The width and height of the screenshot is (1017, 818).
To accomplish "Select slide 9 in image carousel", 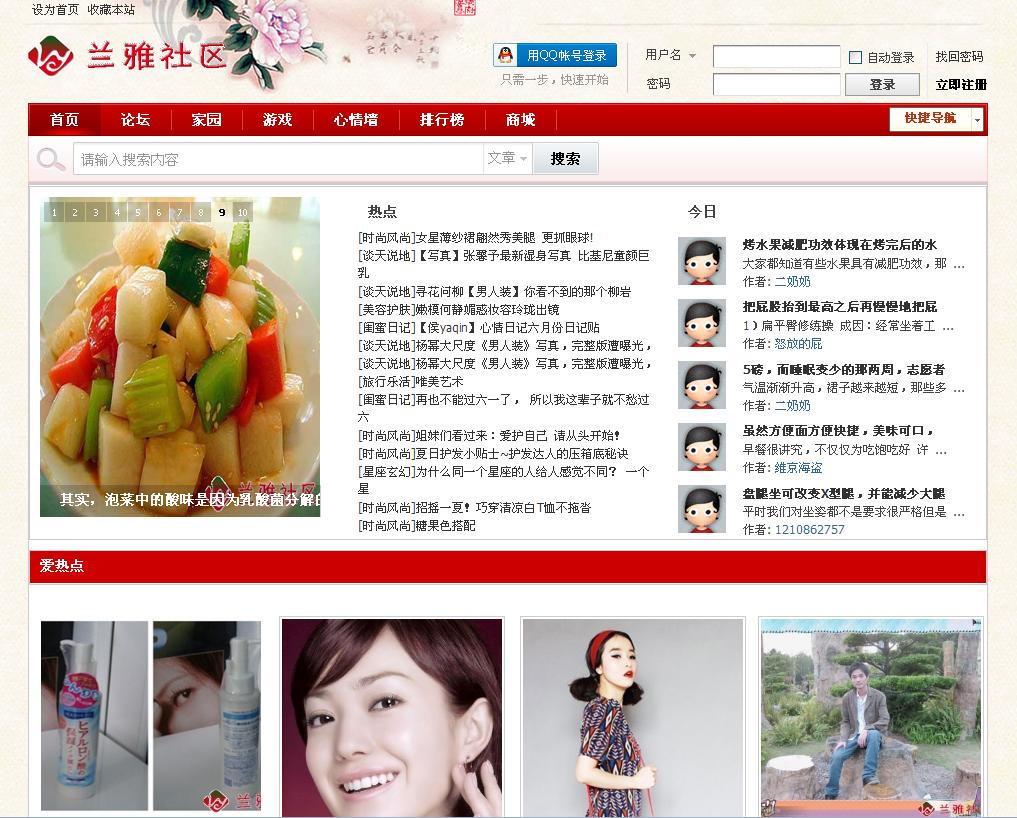I will pyautogui.click(x=222, y=212).
